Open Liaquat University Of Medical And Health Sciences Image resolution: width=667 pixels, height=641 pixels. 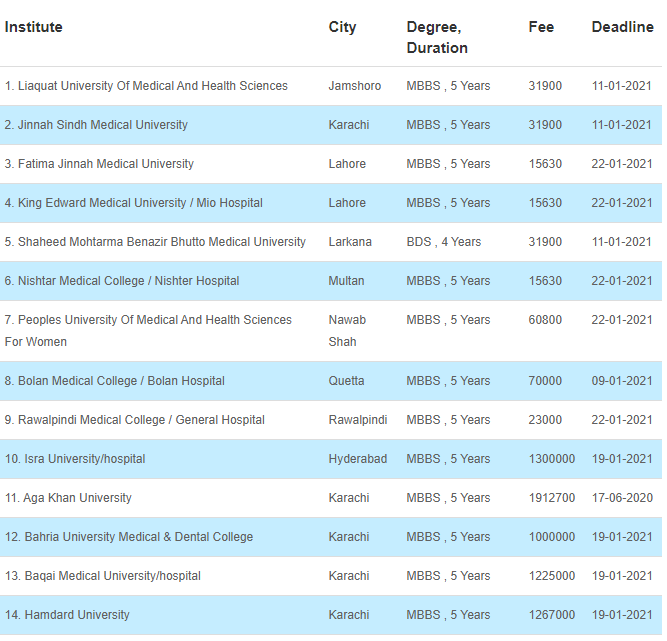(146, 86)
